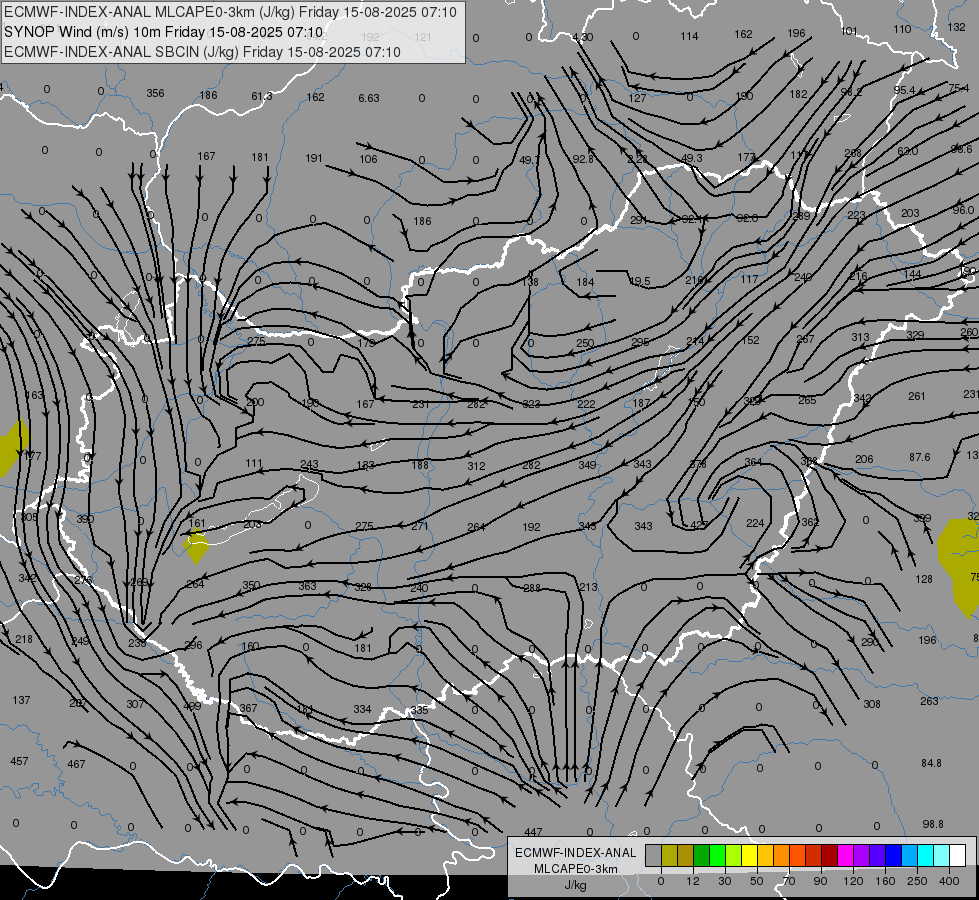Click the magenta legend swatch
The width and height of the screenshot is (979, 900).
tap(846, 855)
